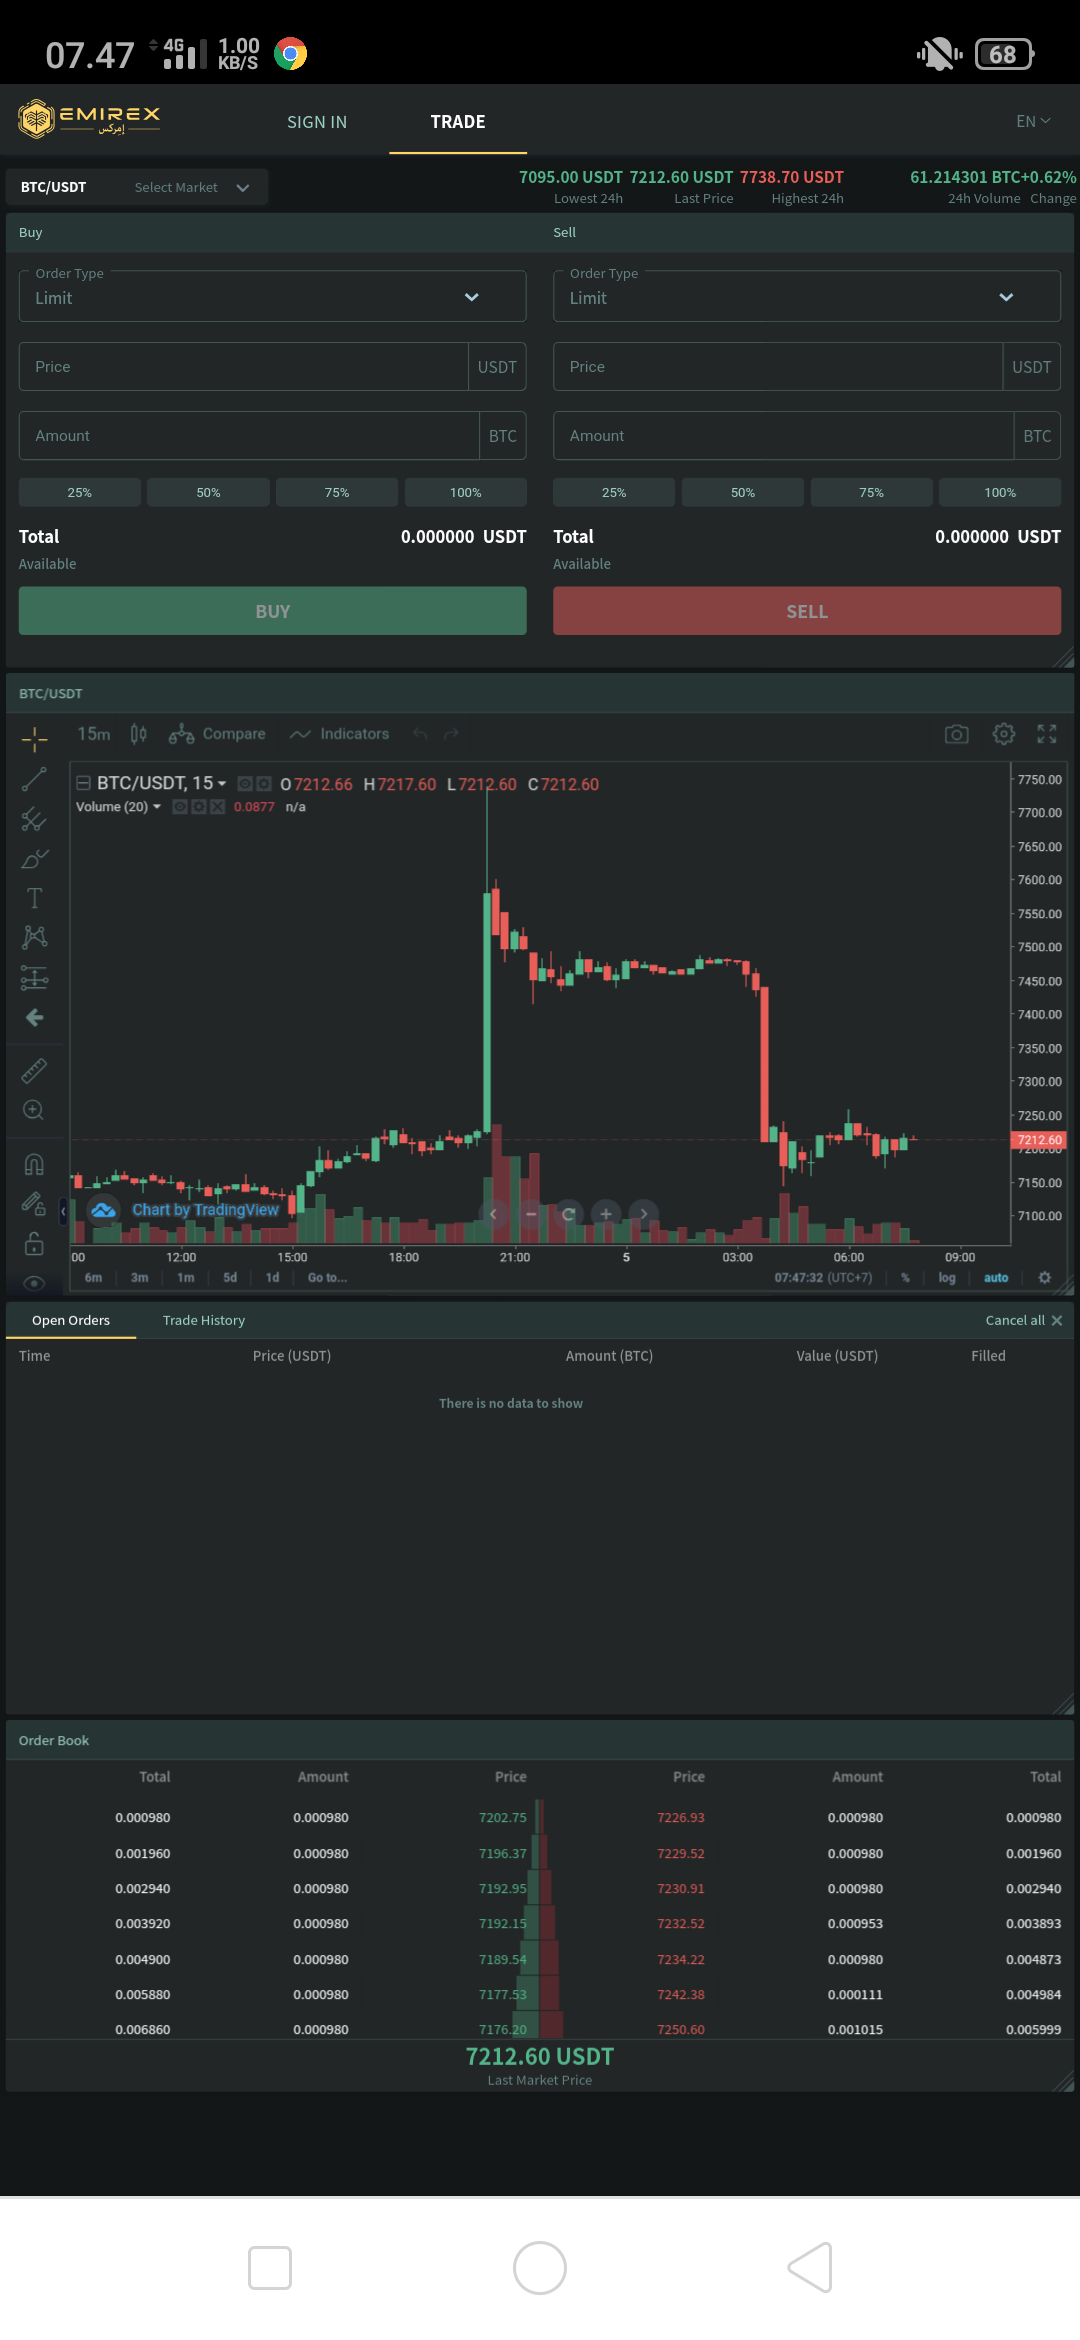
Task: Click the Emirex logo
Action: [90, 119]
